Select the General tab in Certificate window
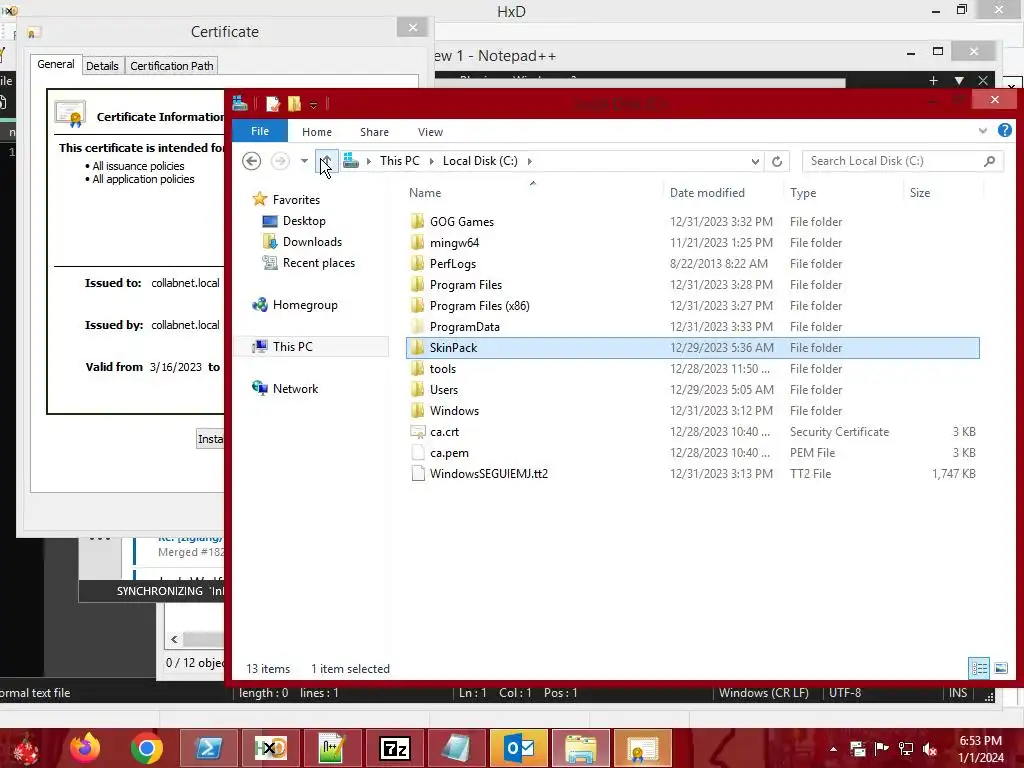Screen dimensions: 1024x768 [56, 64]
